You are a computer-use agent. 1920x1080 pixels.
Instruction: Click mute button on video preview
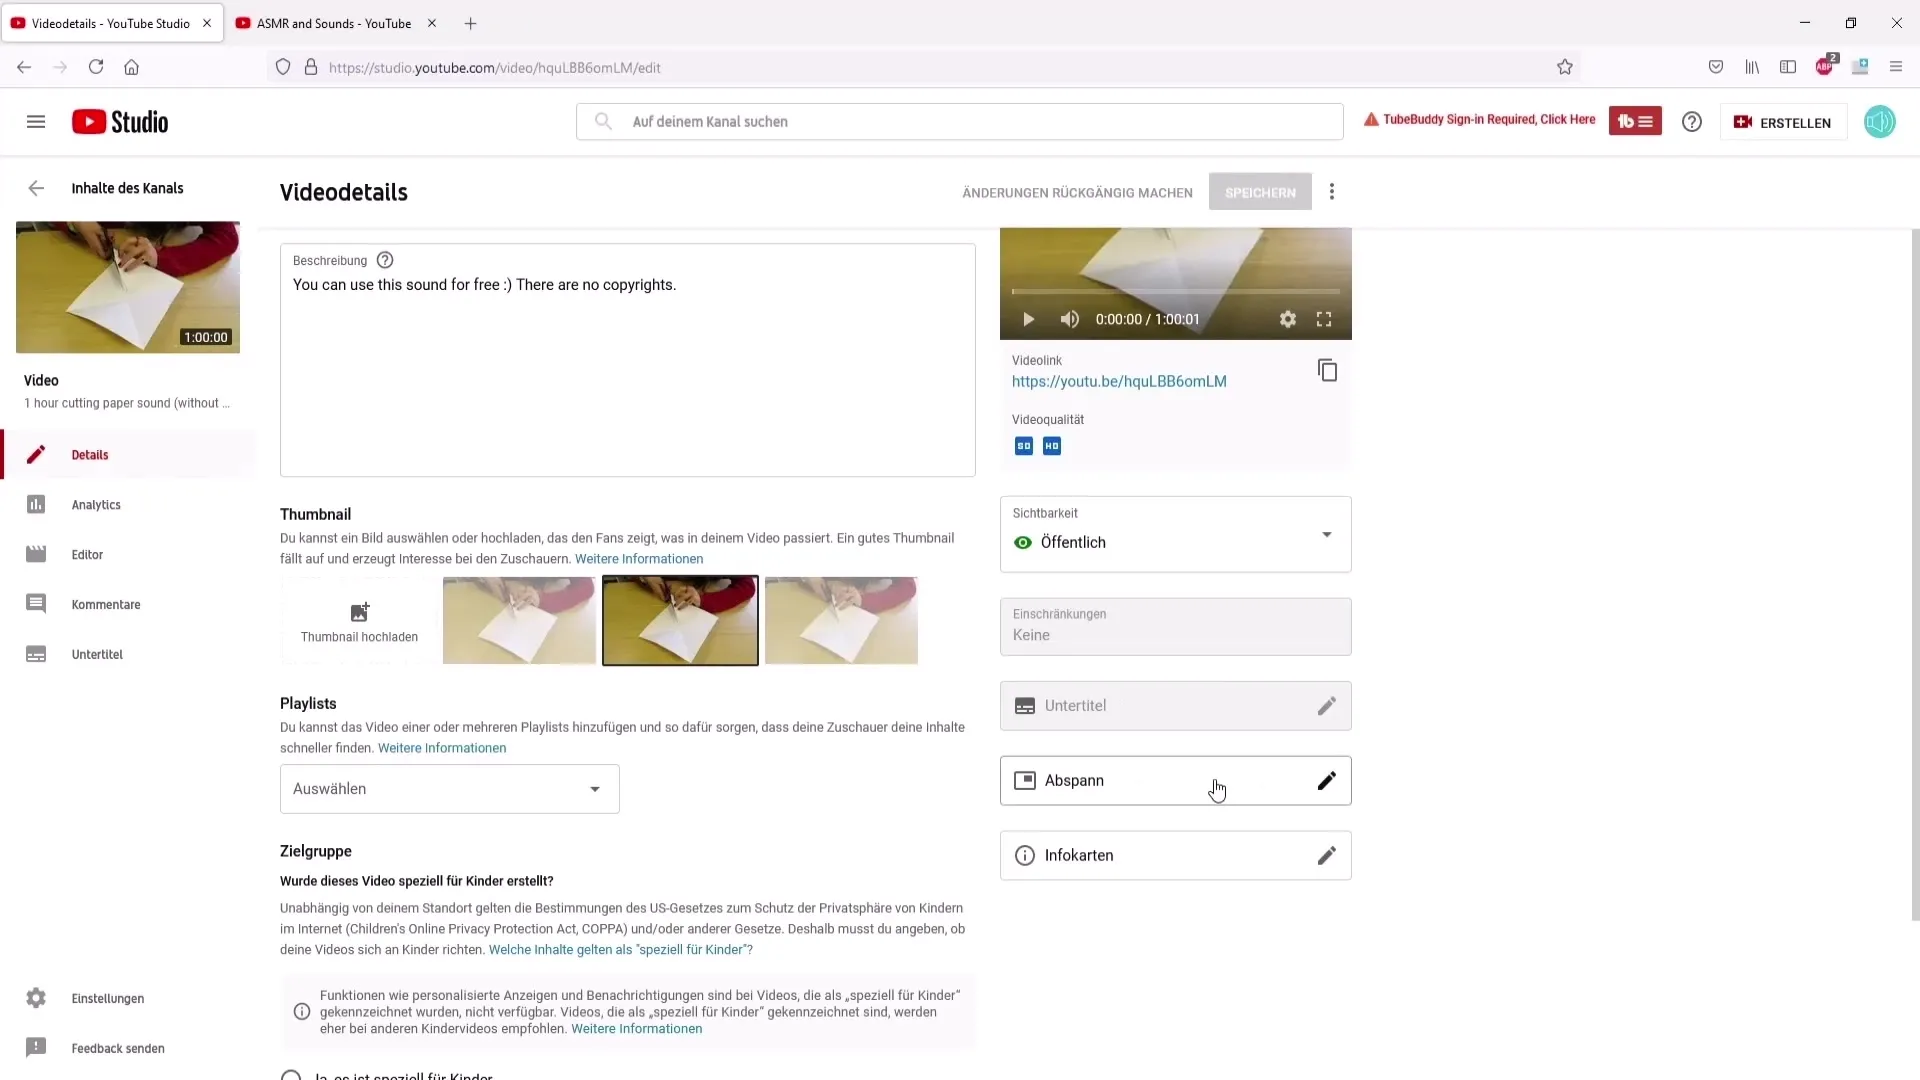(1069, 319)
